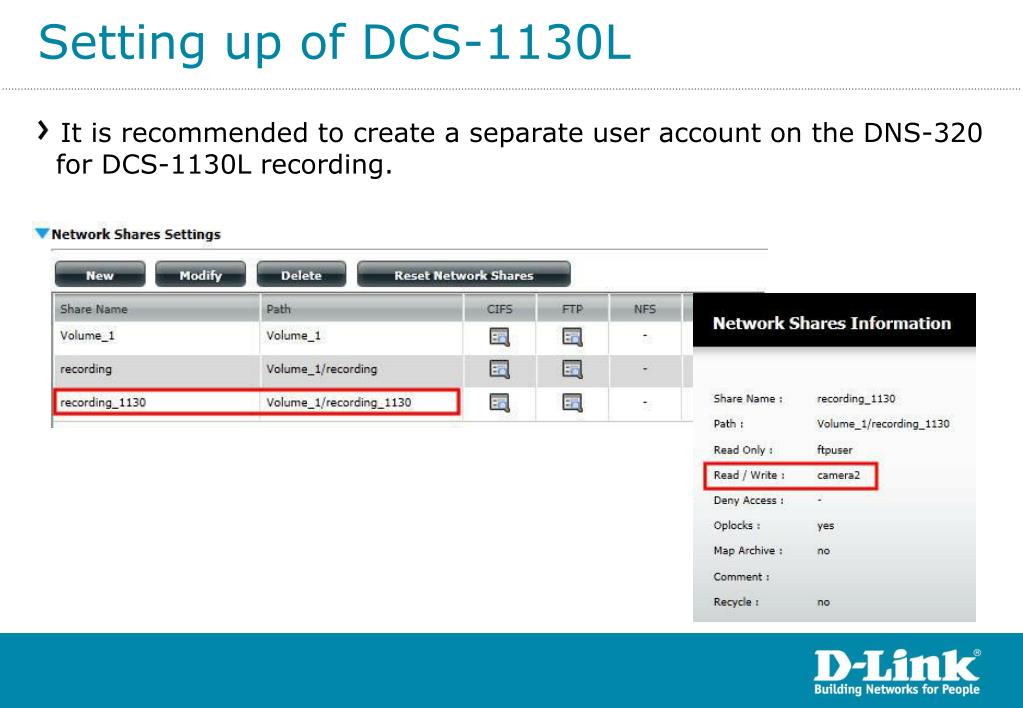Collapse the Network Shares Settings section
Viewport: 1023px width, 708px height.
(42, 233)
